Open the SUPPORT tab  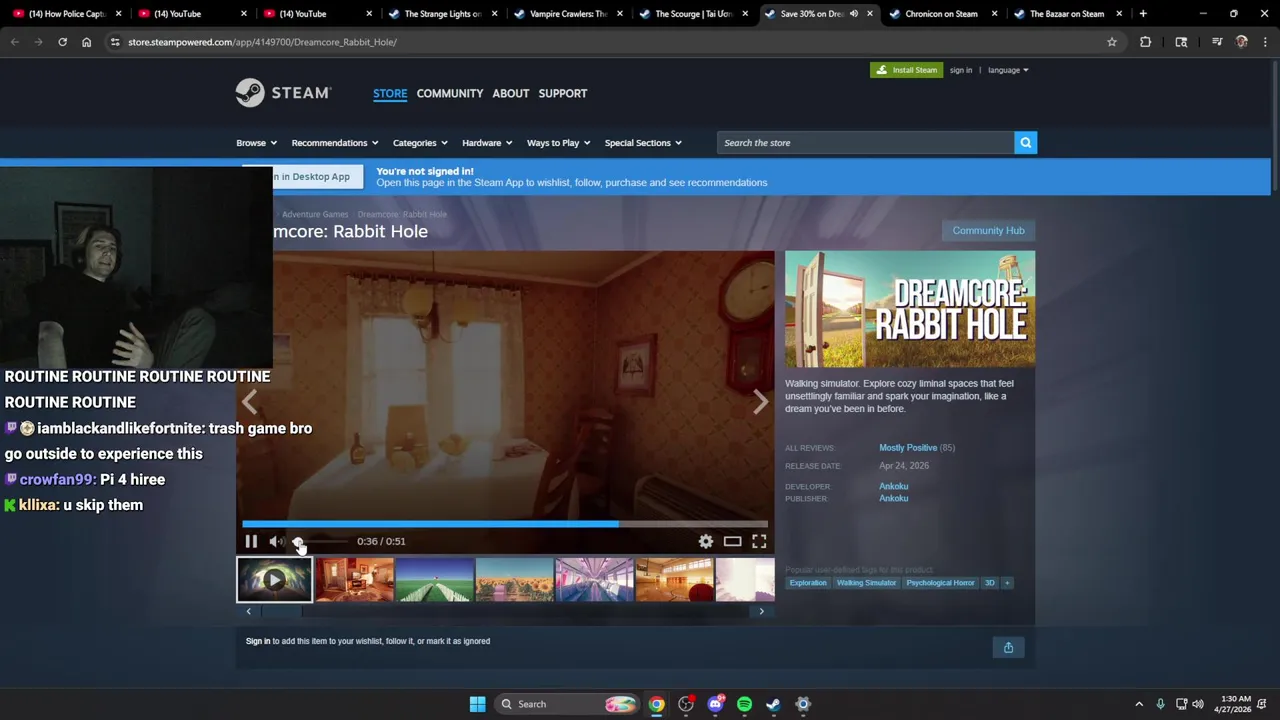coord(563,93)
